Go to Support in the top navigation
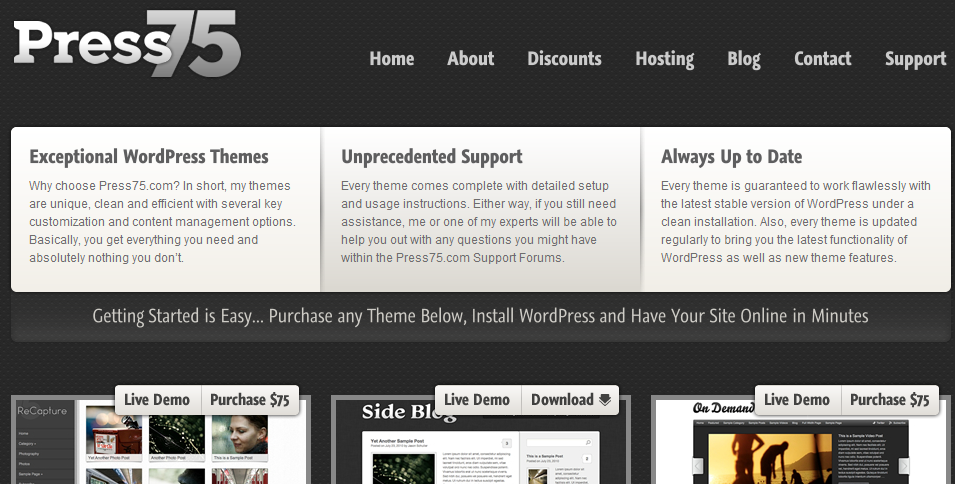 coord(915,59)
